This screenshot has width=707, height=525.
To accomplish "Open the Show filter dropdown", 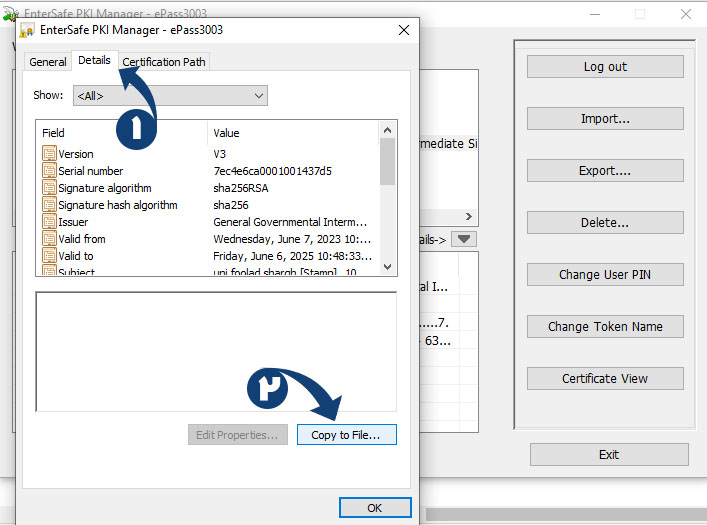I will [x=168, y=95].
